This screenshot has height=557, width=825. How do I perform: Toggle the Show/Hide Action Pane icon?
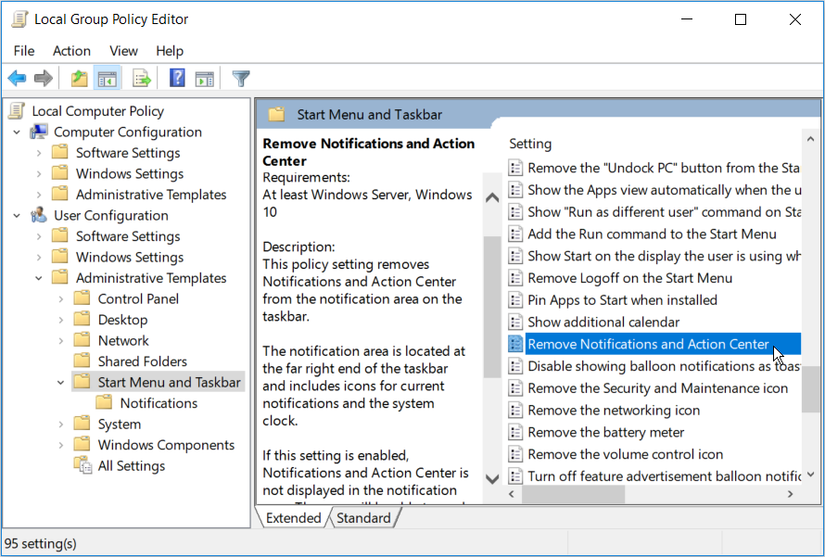tap(205, 79)
